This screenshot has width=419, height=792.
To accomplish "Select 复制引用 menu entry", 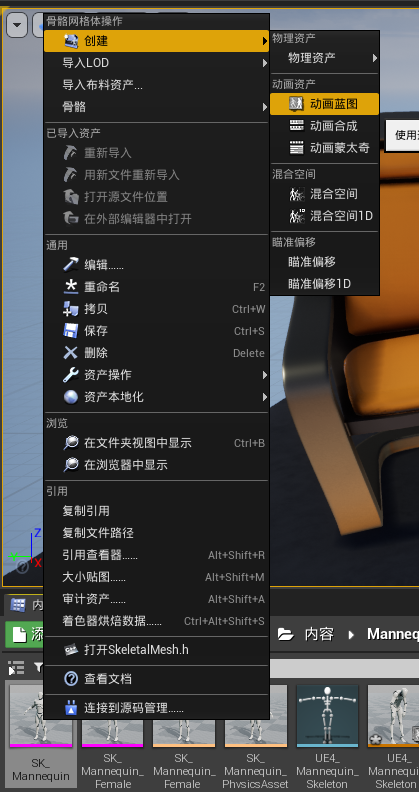I will [156, 511].
